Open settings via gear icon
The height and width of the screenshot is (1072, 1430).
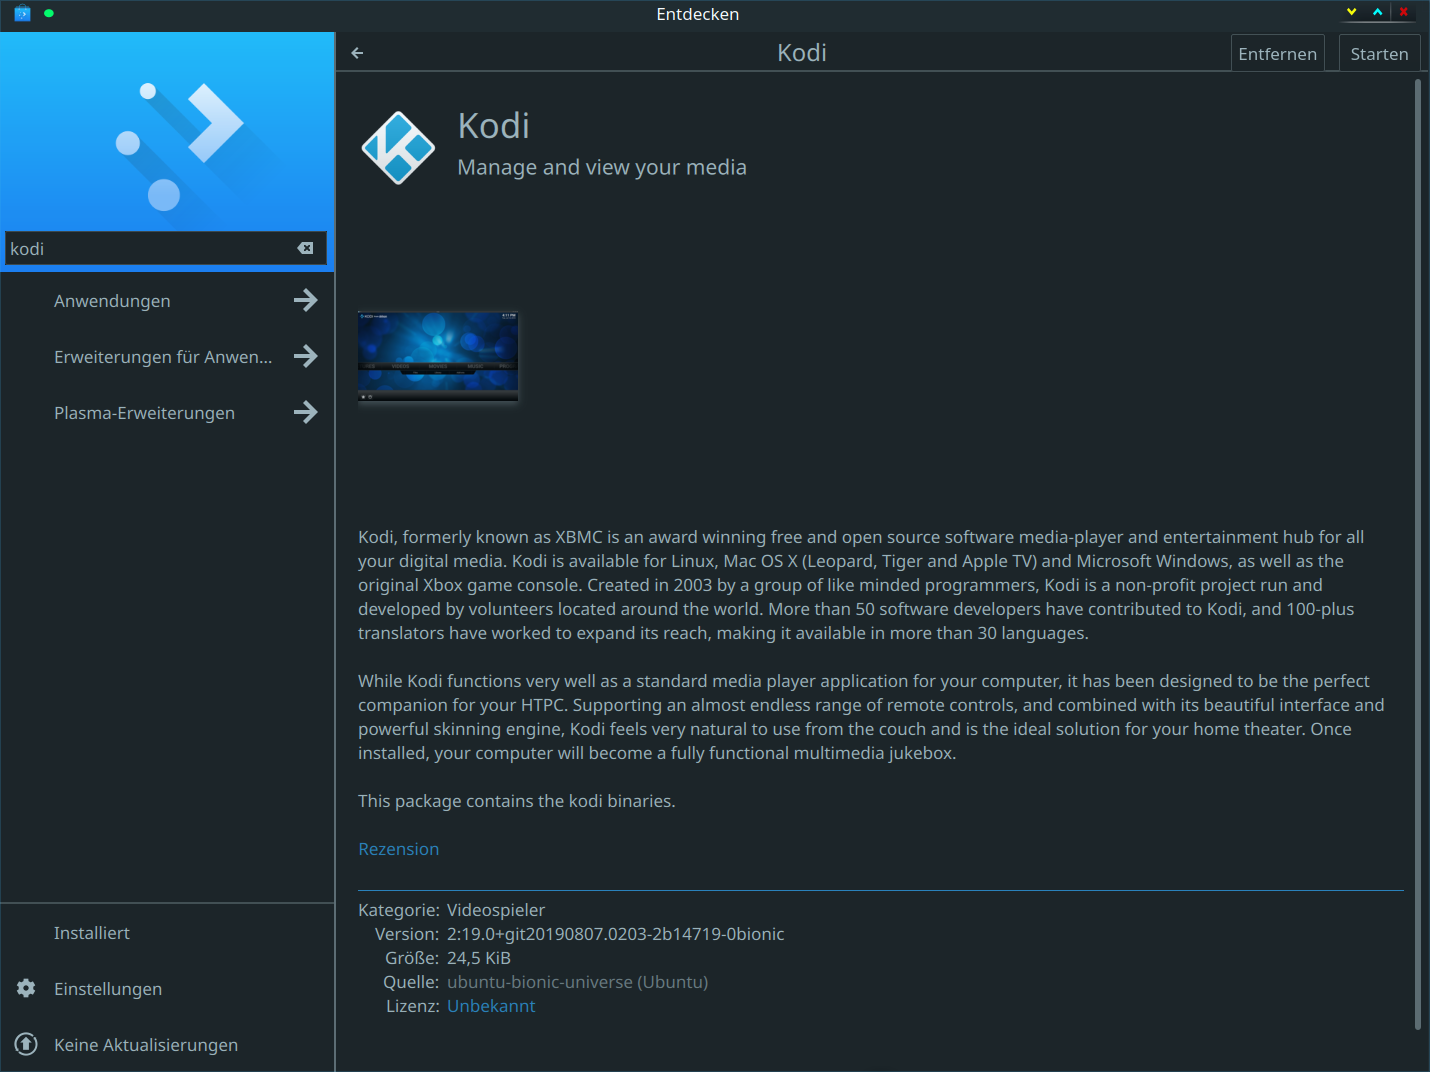tap(26, 988)
